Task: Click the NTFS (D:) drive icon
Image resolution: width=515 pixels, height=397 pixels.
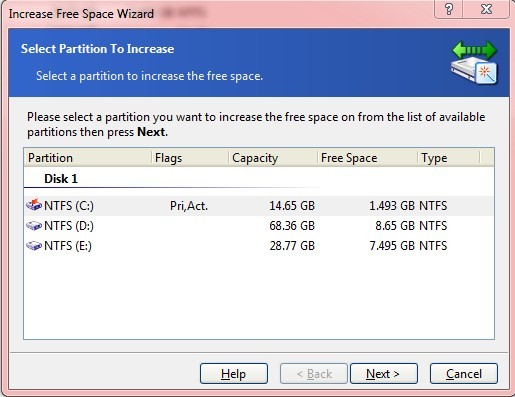Action: [34, 226]
